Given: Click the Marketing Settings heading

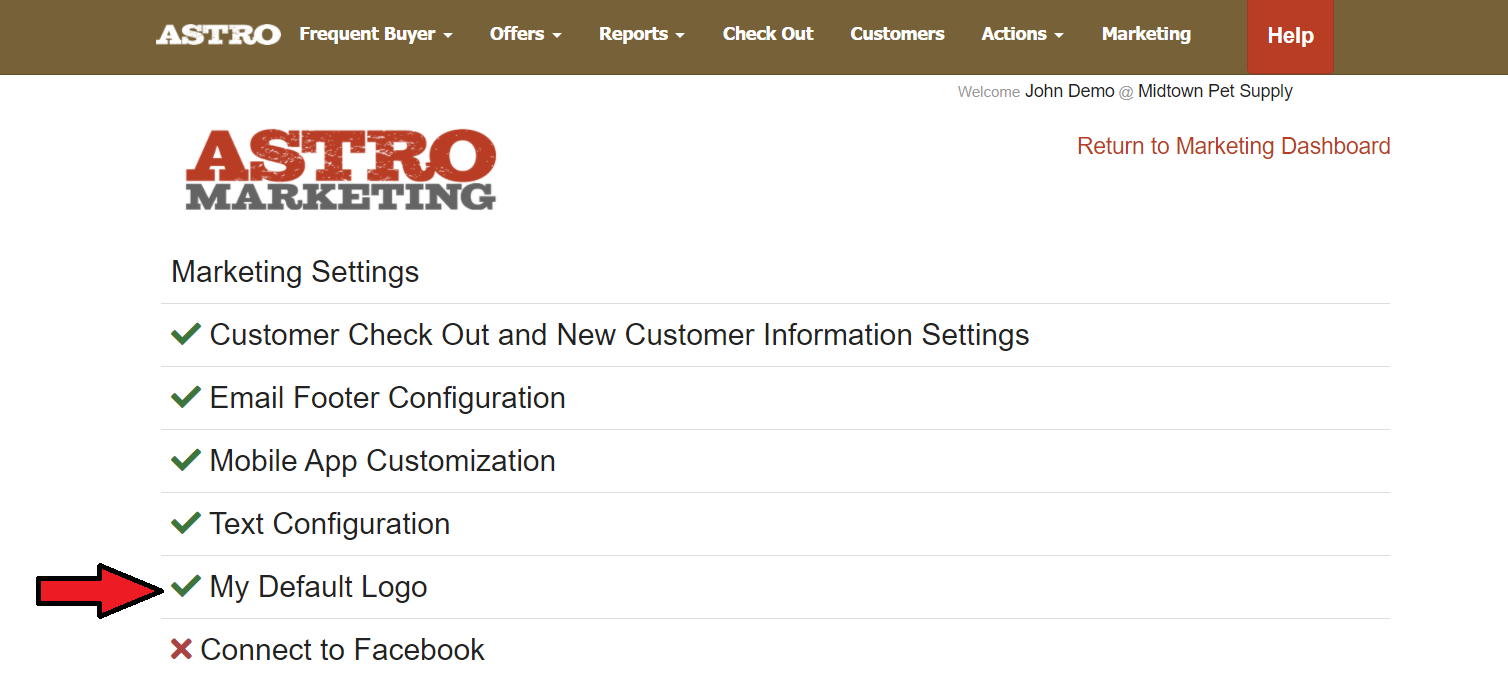Looking at the screenshot, I should (295, 272).
